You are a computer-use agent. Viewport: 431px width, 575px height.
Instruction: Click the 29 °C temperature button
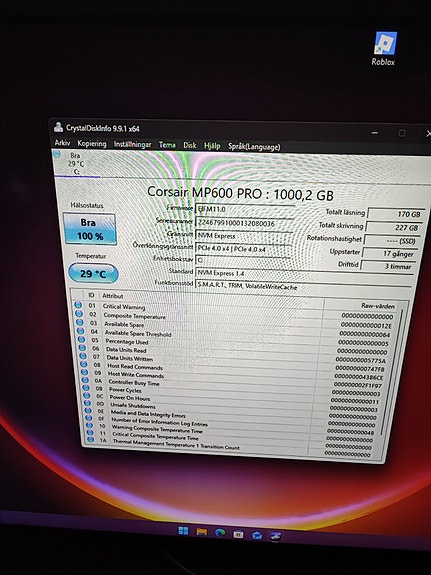click(93, 274)
